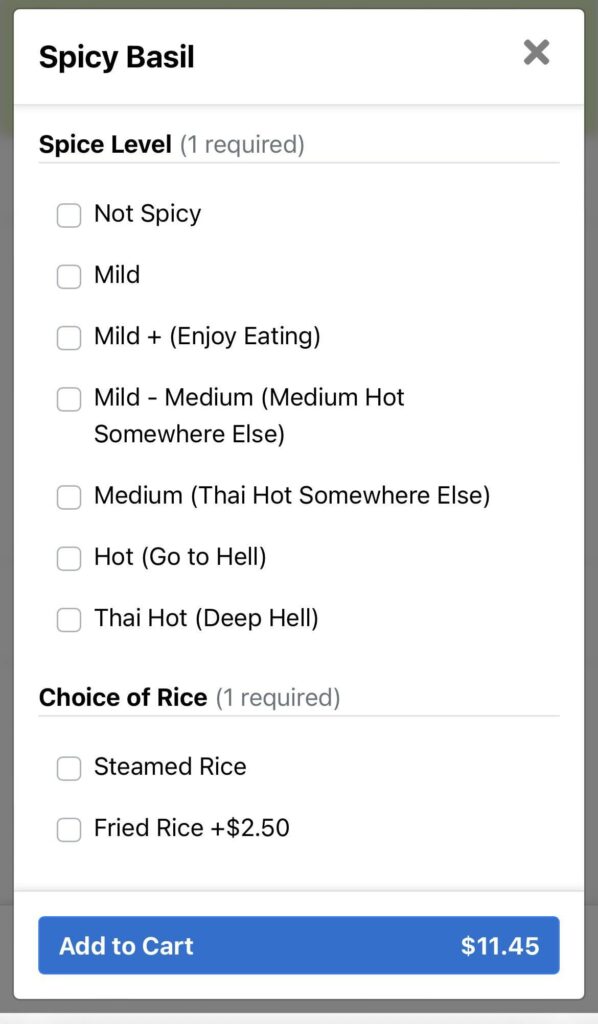Add the Spicy Basil to cart
Viewport: 598px width, 1024px height.
click(298, 945)
